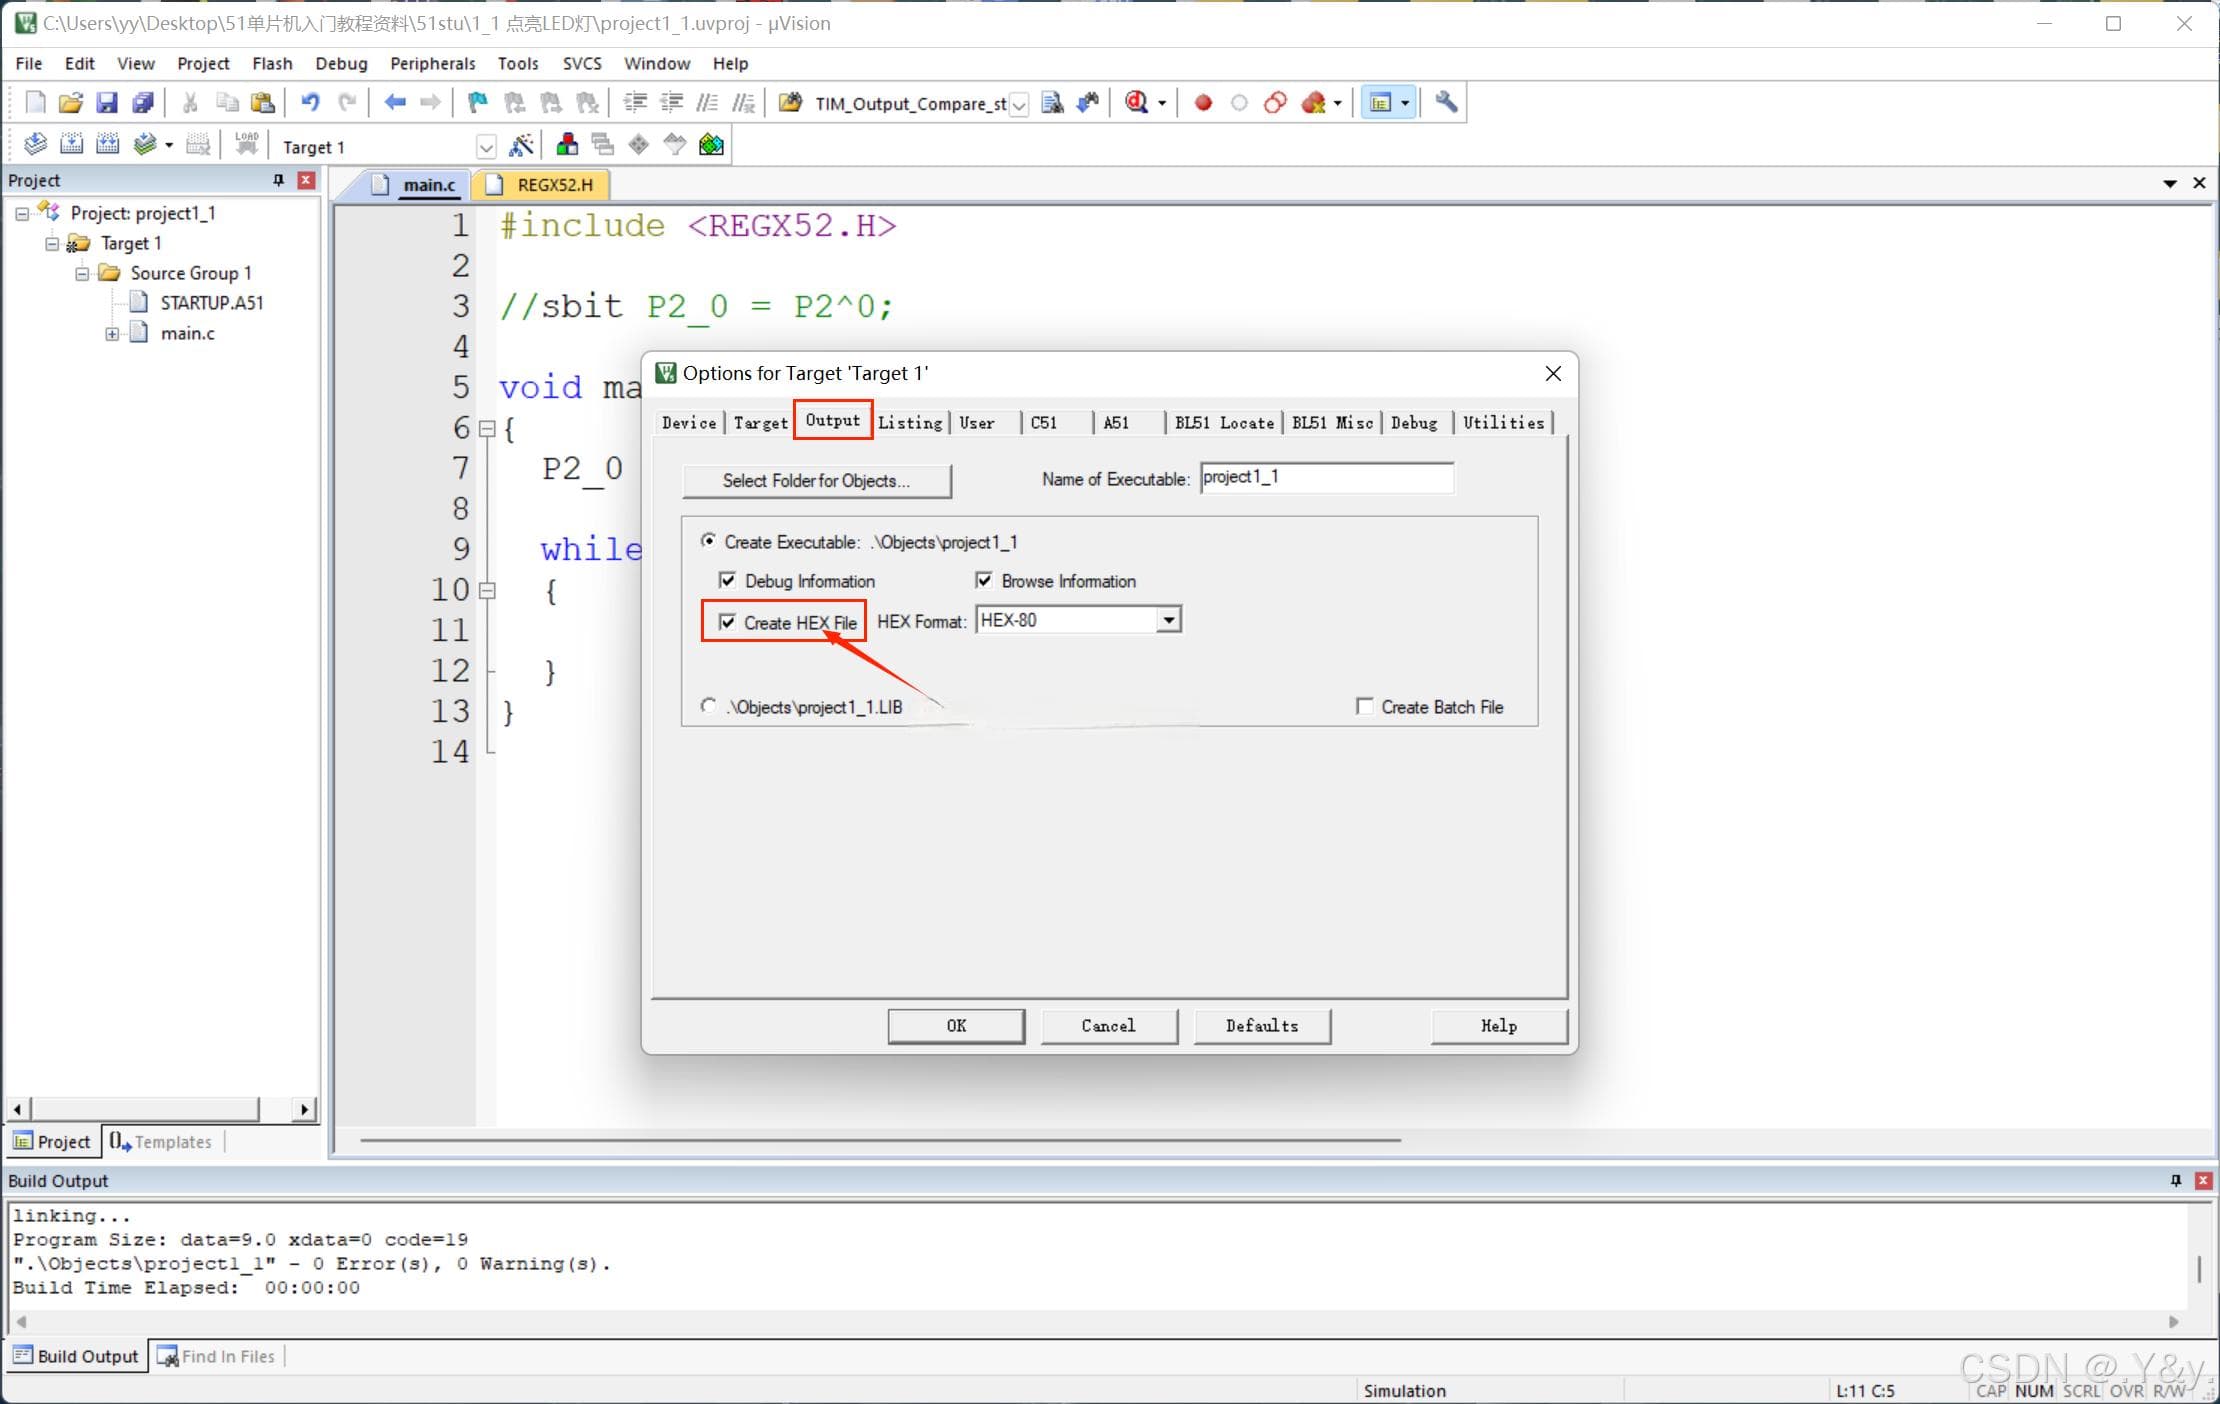Click the Start/Stop Debug Session magnifier icon

click(x=1137, y=103)
